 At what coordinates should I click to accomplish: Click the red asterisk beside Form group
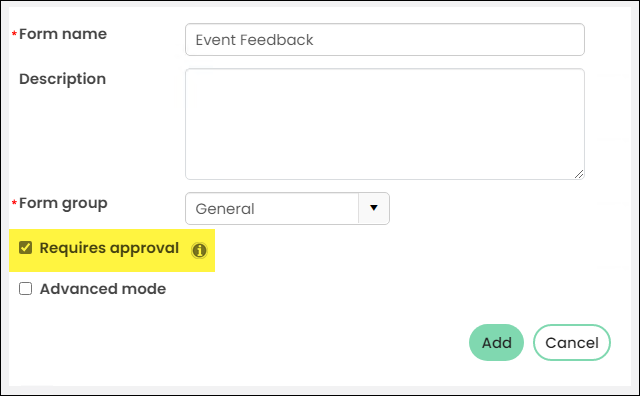14,202
